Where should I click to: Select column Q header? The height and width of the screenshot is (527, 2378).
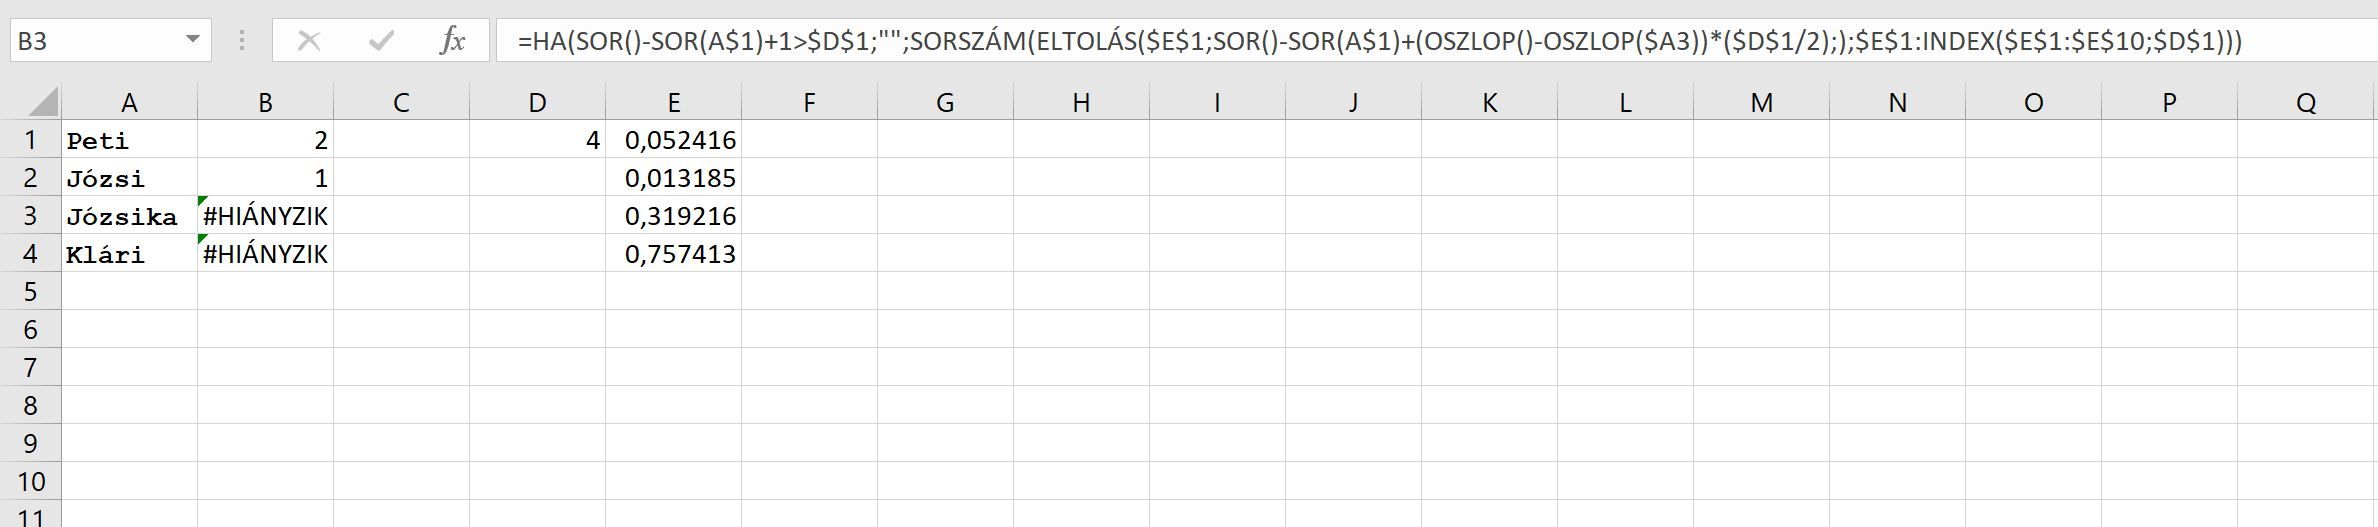point(2305,102)
